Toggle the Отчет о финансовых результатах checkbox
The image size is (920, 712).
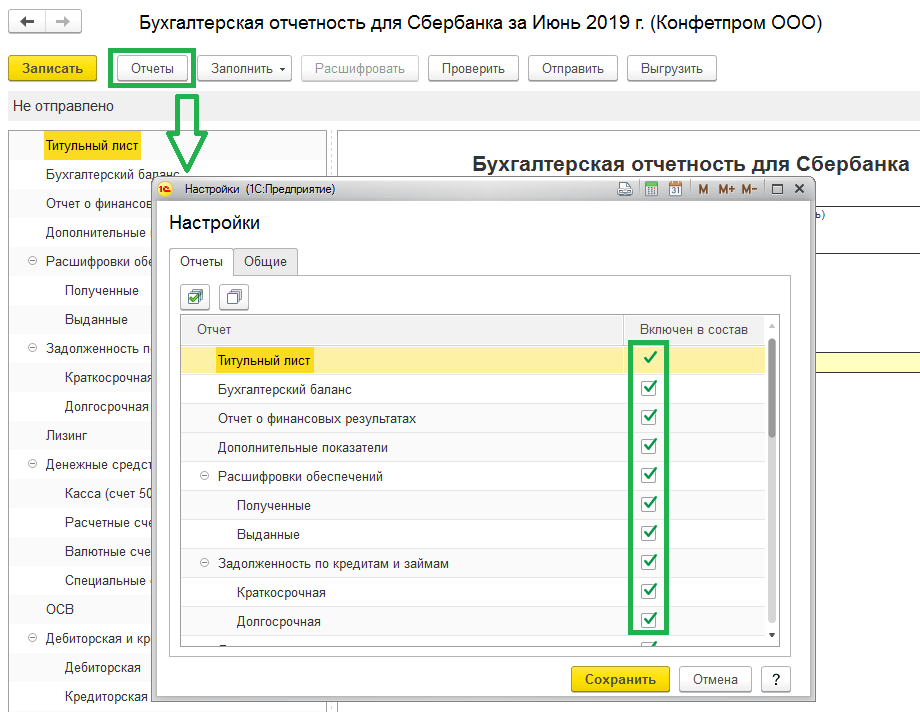[x=649, y=417]
